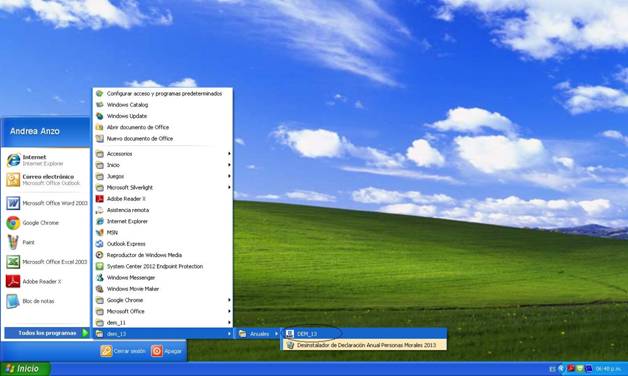The width and height of the screenshot is (628, 376).
Task: Click the Windows Catalog entry
Action: click(x=163, y=105)
